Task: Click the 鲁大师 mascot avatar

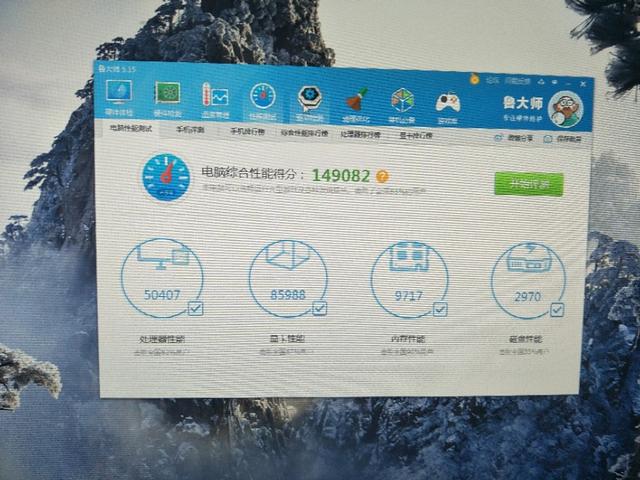Action: tap(565, 109)
